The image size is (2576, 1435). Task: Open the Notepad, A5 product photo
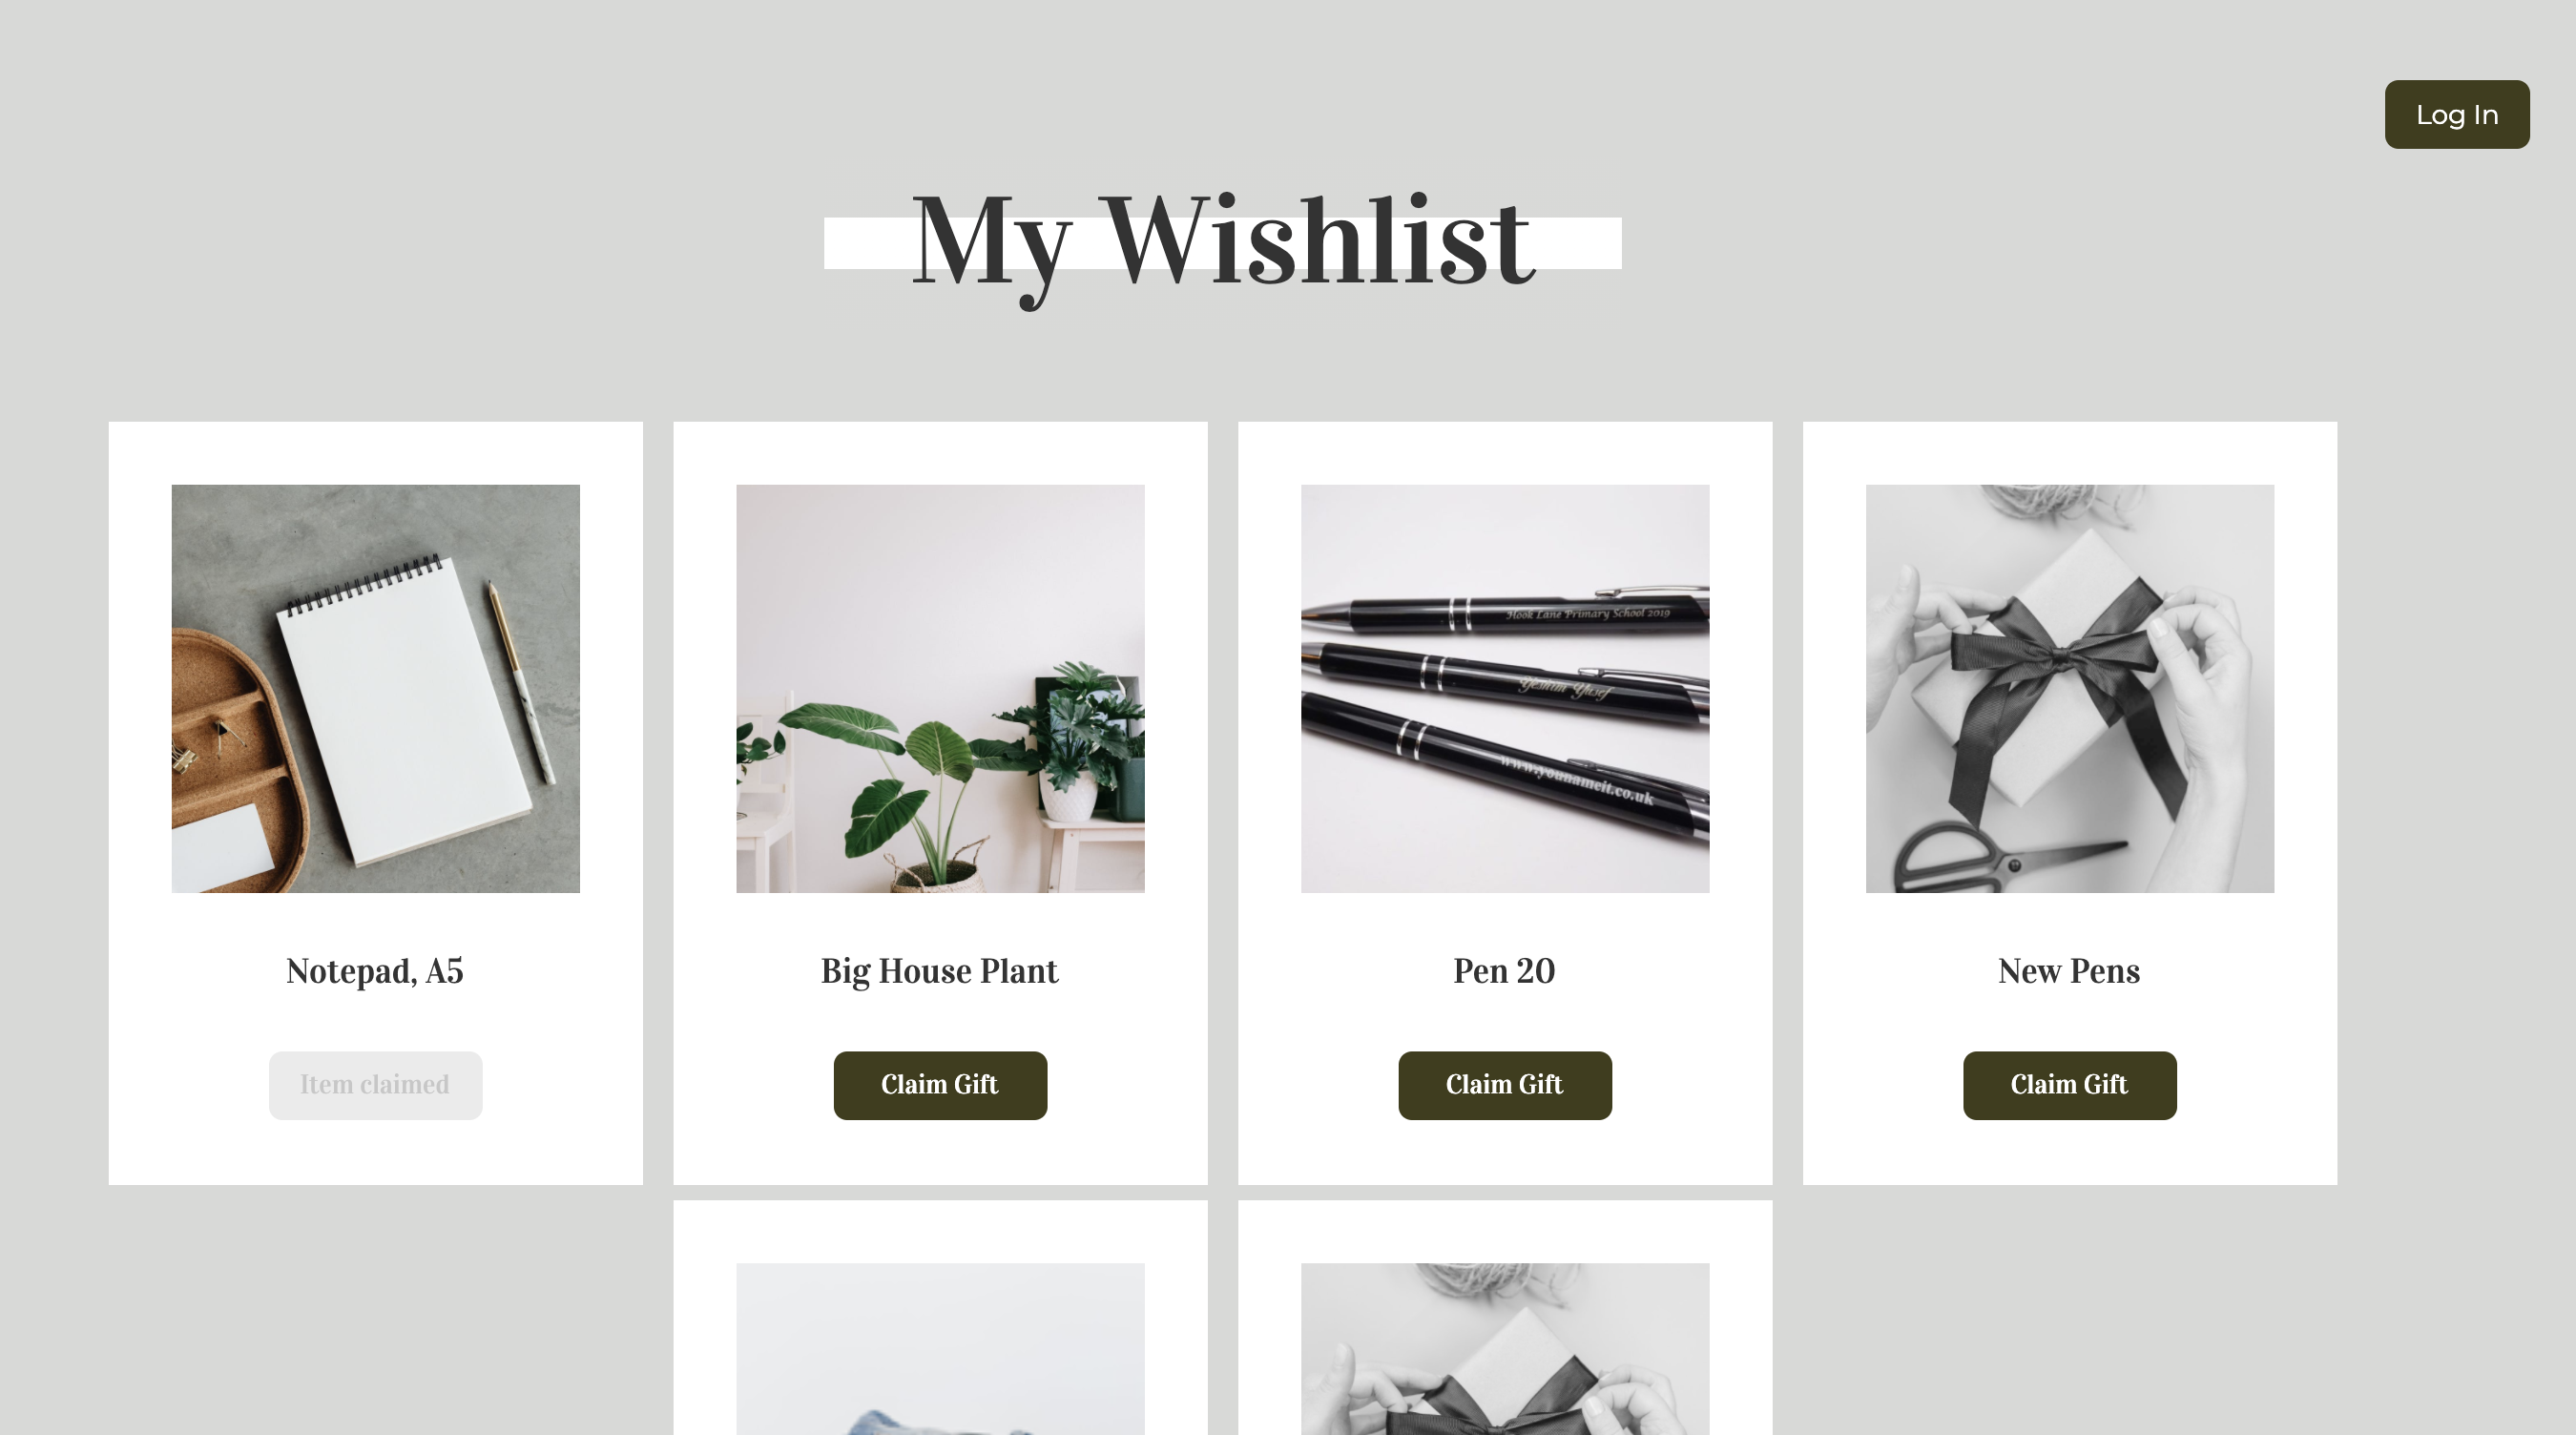click(375, 688)
